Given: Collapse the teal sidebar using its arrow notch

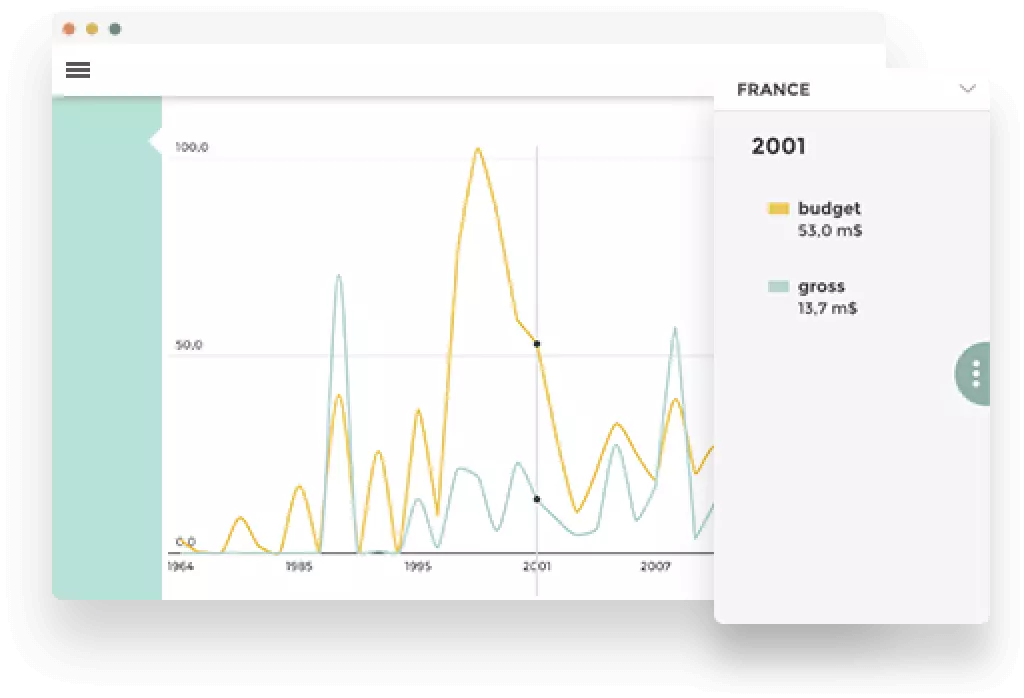Looking at the screenshot, I should pos(155,140).
